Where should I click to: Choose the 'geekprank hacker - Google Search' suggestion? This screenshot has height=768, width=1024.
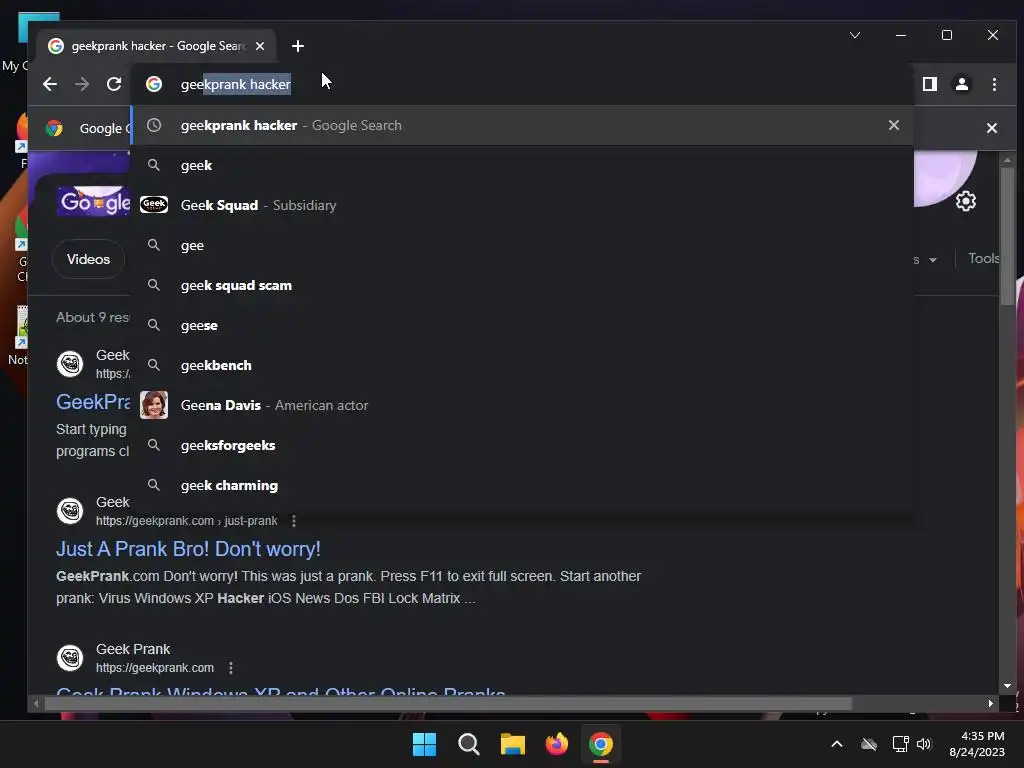click(x=522, y=125)
